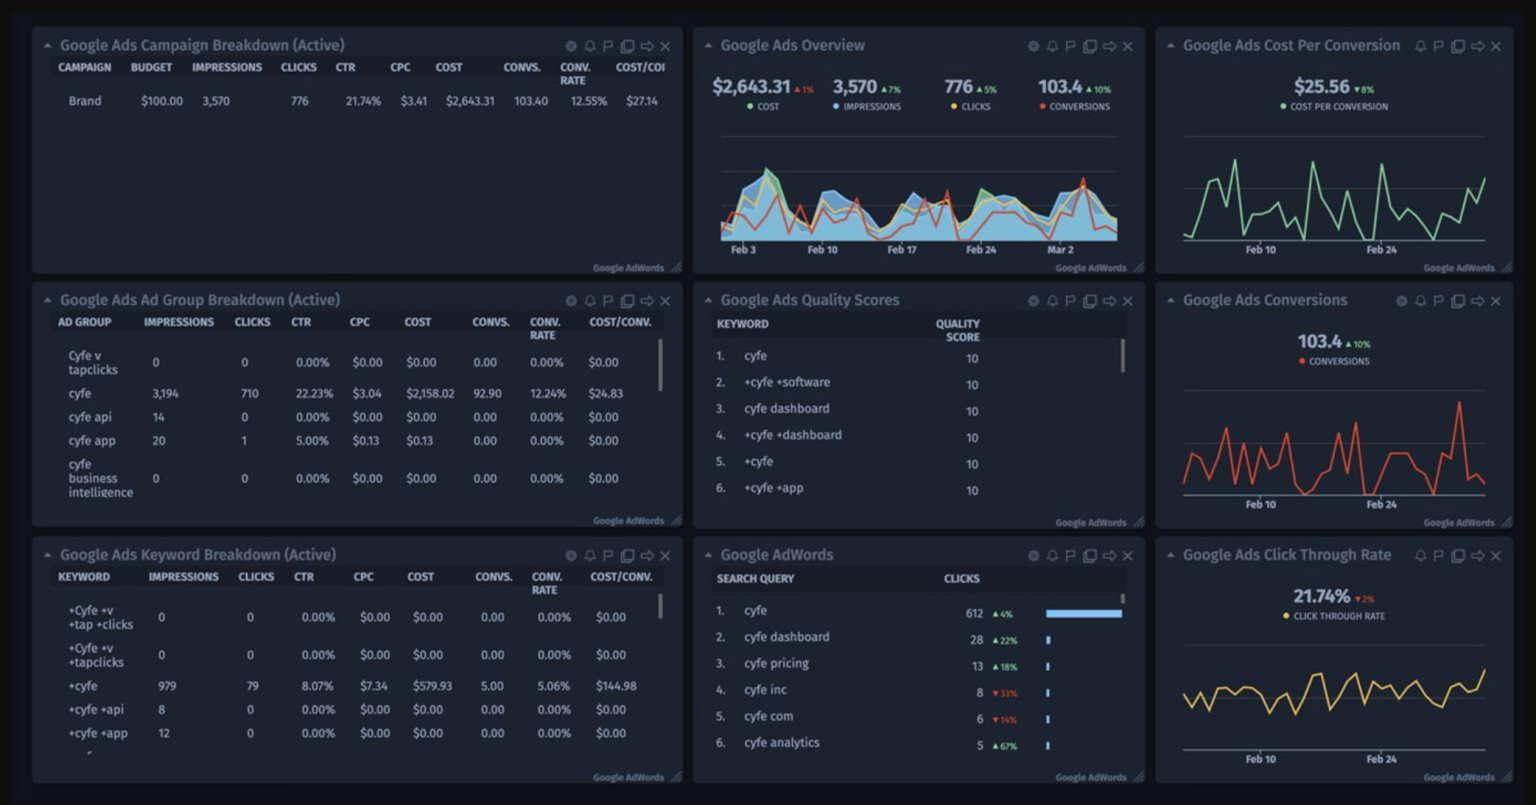
Task: Click the P push icon on Campaign Breakdown widget
Action: coord(608,46)
